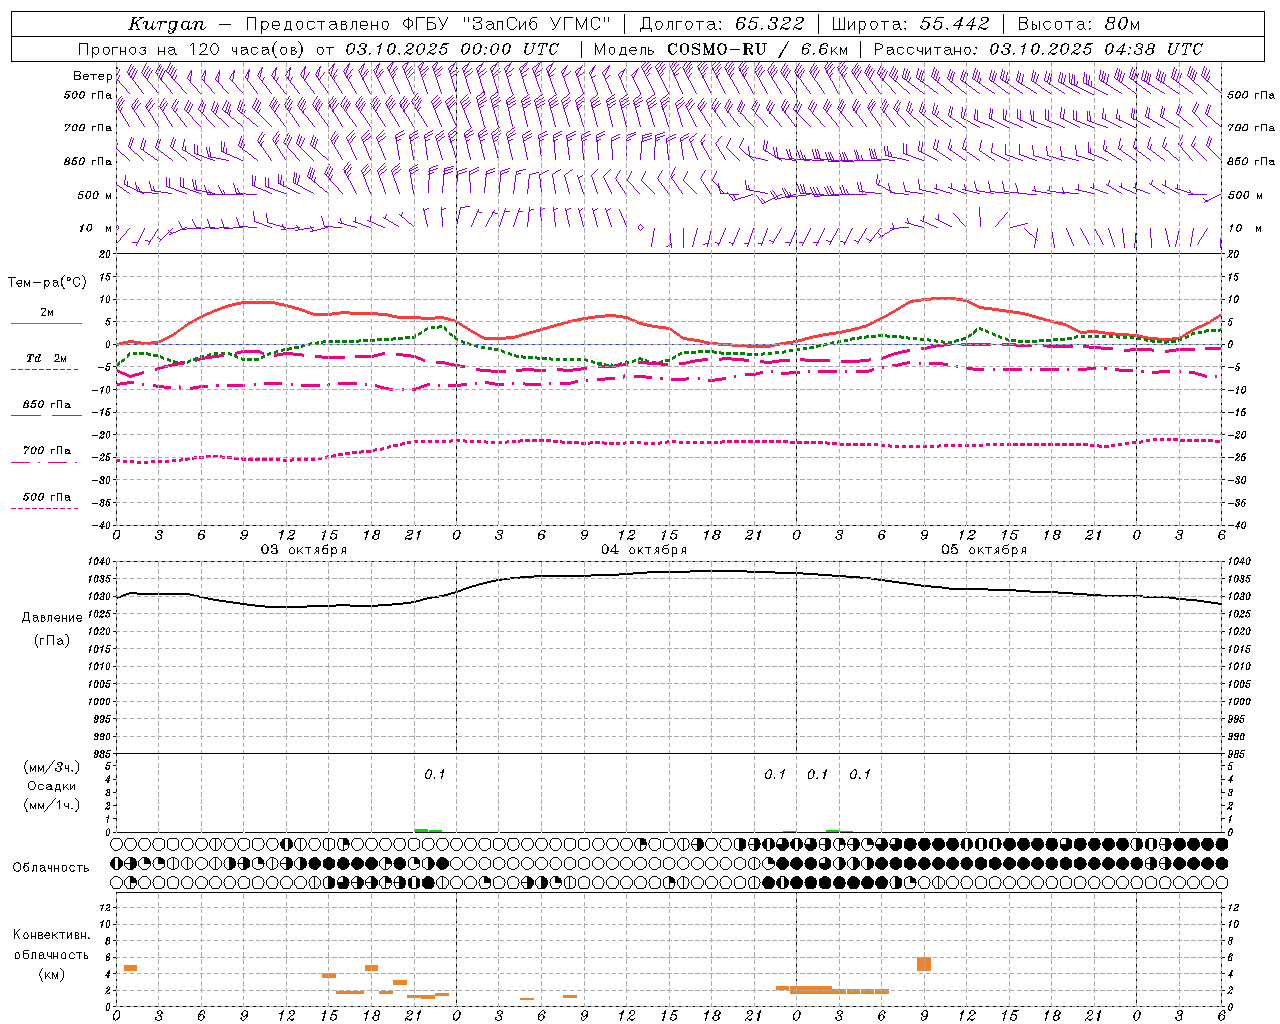The height and width of the screenshot is (1024, 1280).
Task: Click the "(гПа)" unit under Давление
Action: pos(52,641)
